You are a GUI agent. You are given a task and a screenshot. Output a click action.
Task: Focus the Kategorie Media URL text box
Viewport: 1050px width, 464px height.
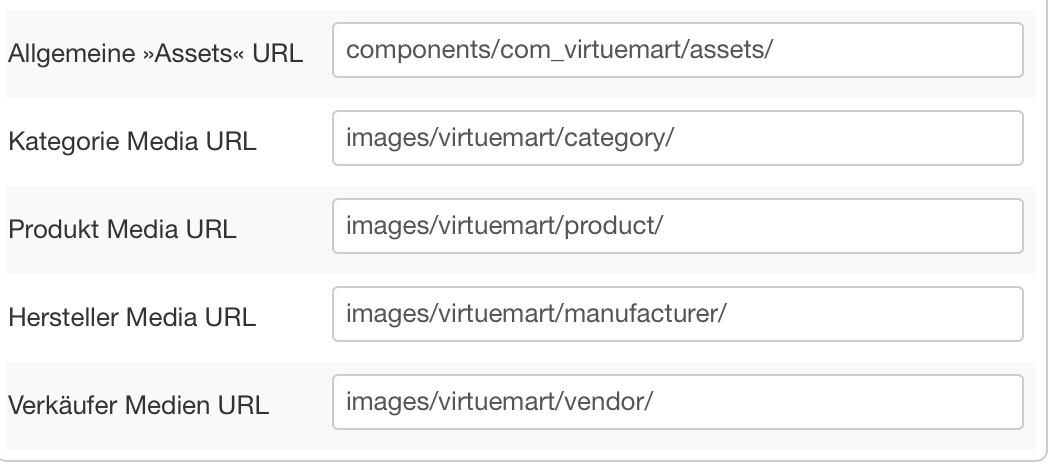click(677, 138)
